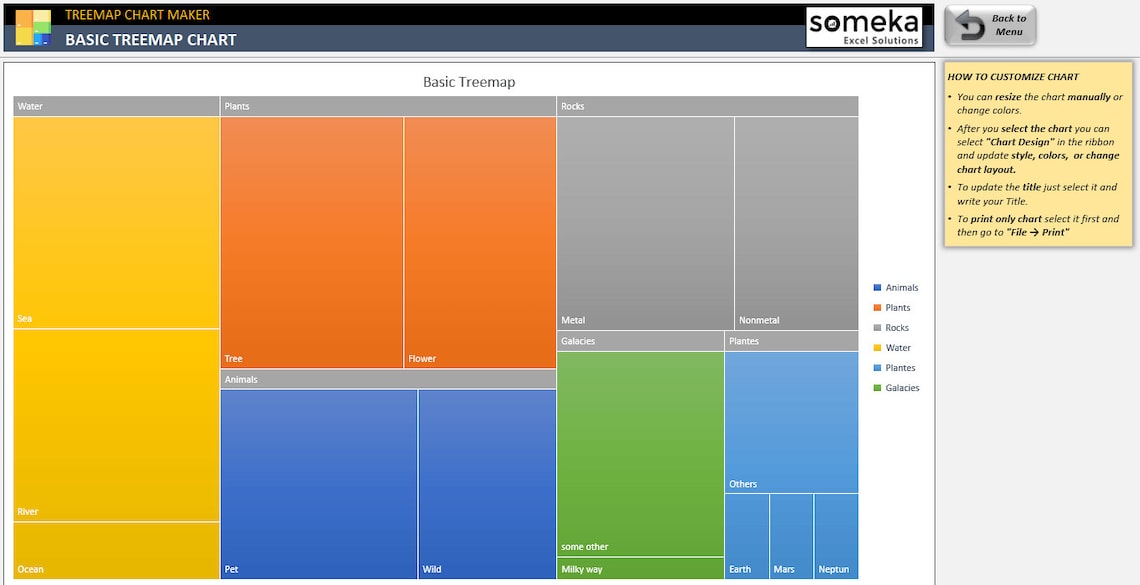Click the Nonmetal treemap block
Image resolution: width=1140 pixels, height=585 pixels.
(x=797, y=223)
